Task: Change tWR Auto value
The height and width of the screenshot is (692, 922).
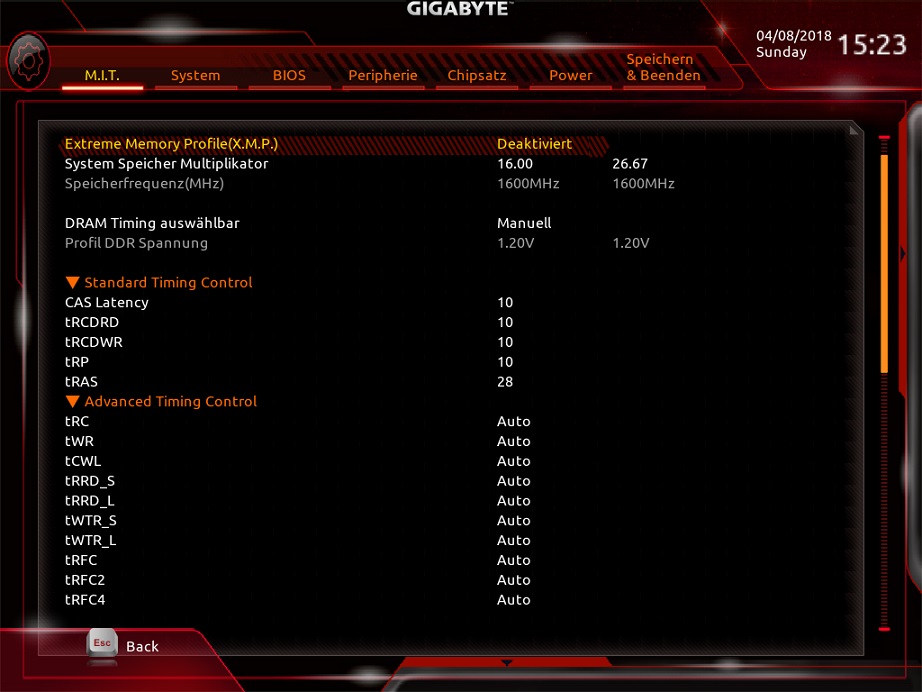Action: [x=513, y=442]
